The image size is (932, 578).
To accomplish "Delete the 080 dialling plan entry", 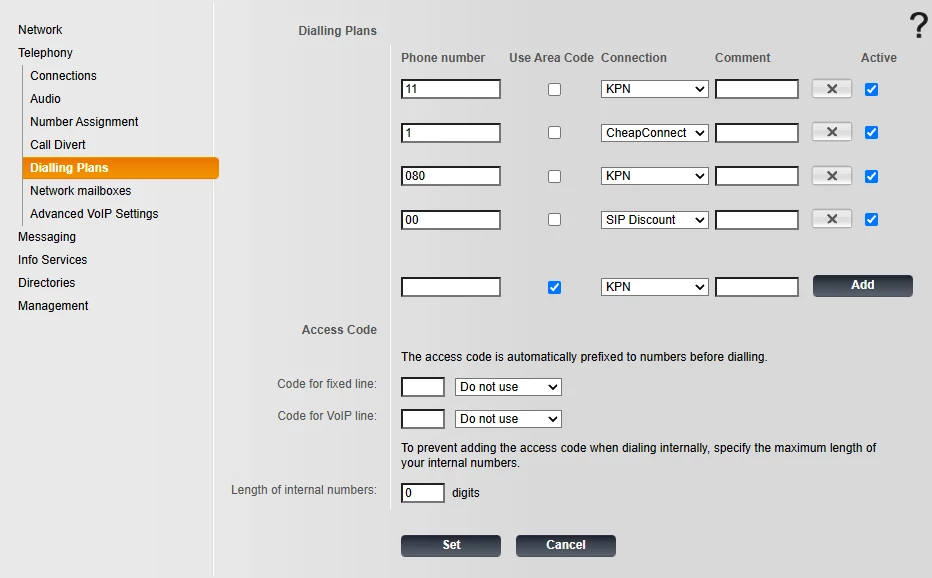I will pos(832,176).
